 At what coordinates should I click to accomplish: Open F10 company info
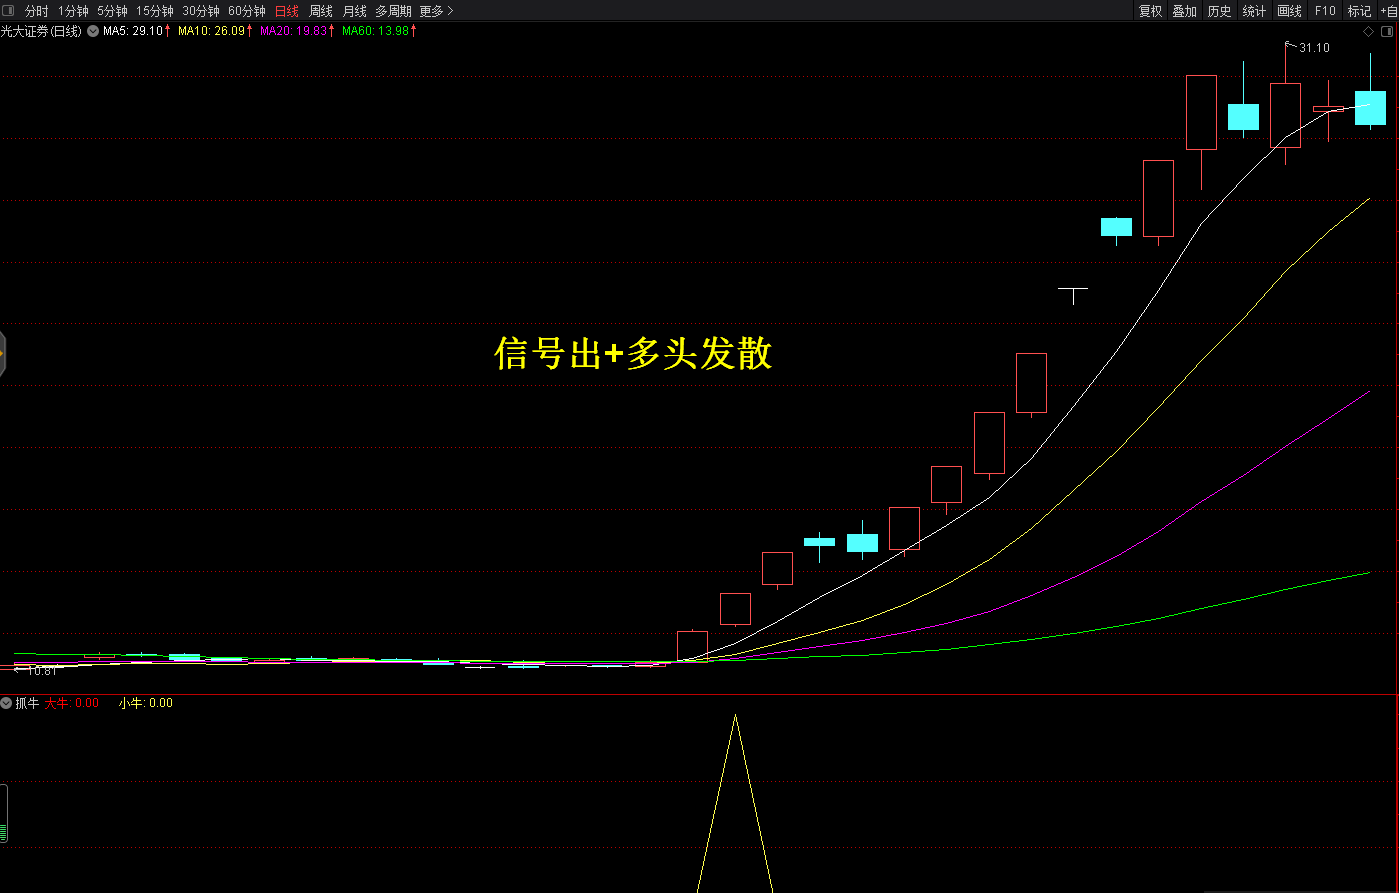point(1325,11)
